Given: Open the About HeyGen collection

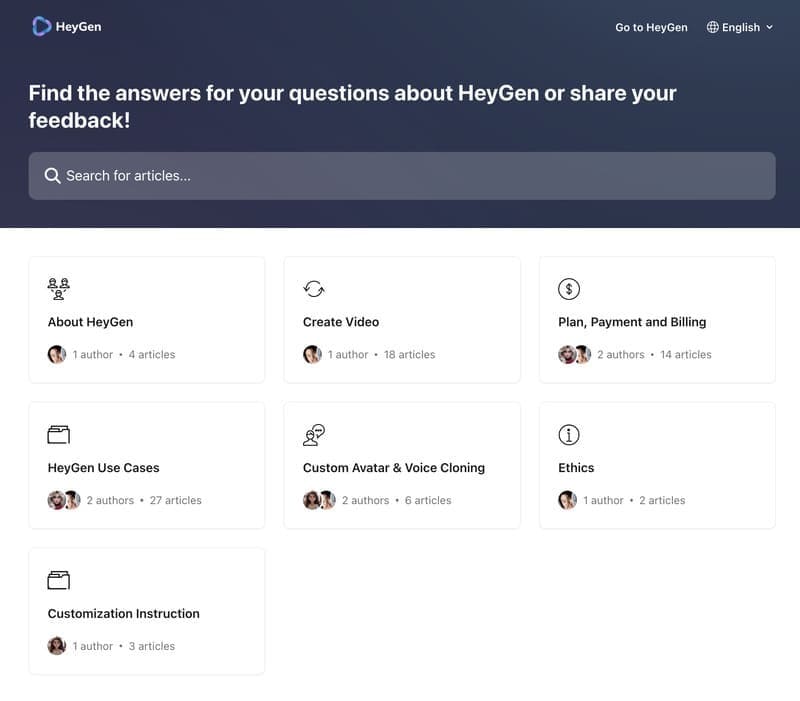Looking at the screenshot, I should (x=147, y=320).
